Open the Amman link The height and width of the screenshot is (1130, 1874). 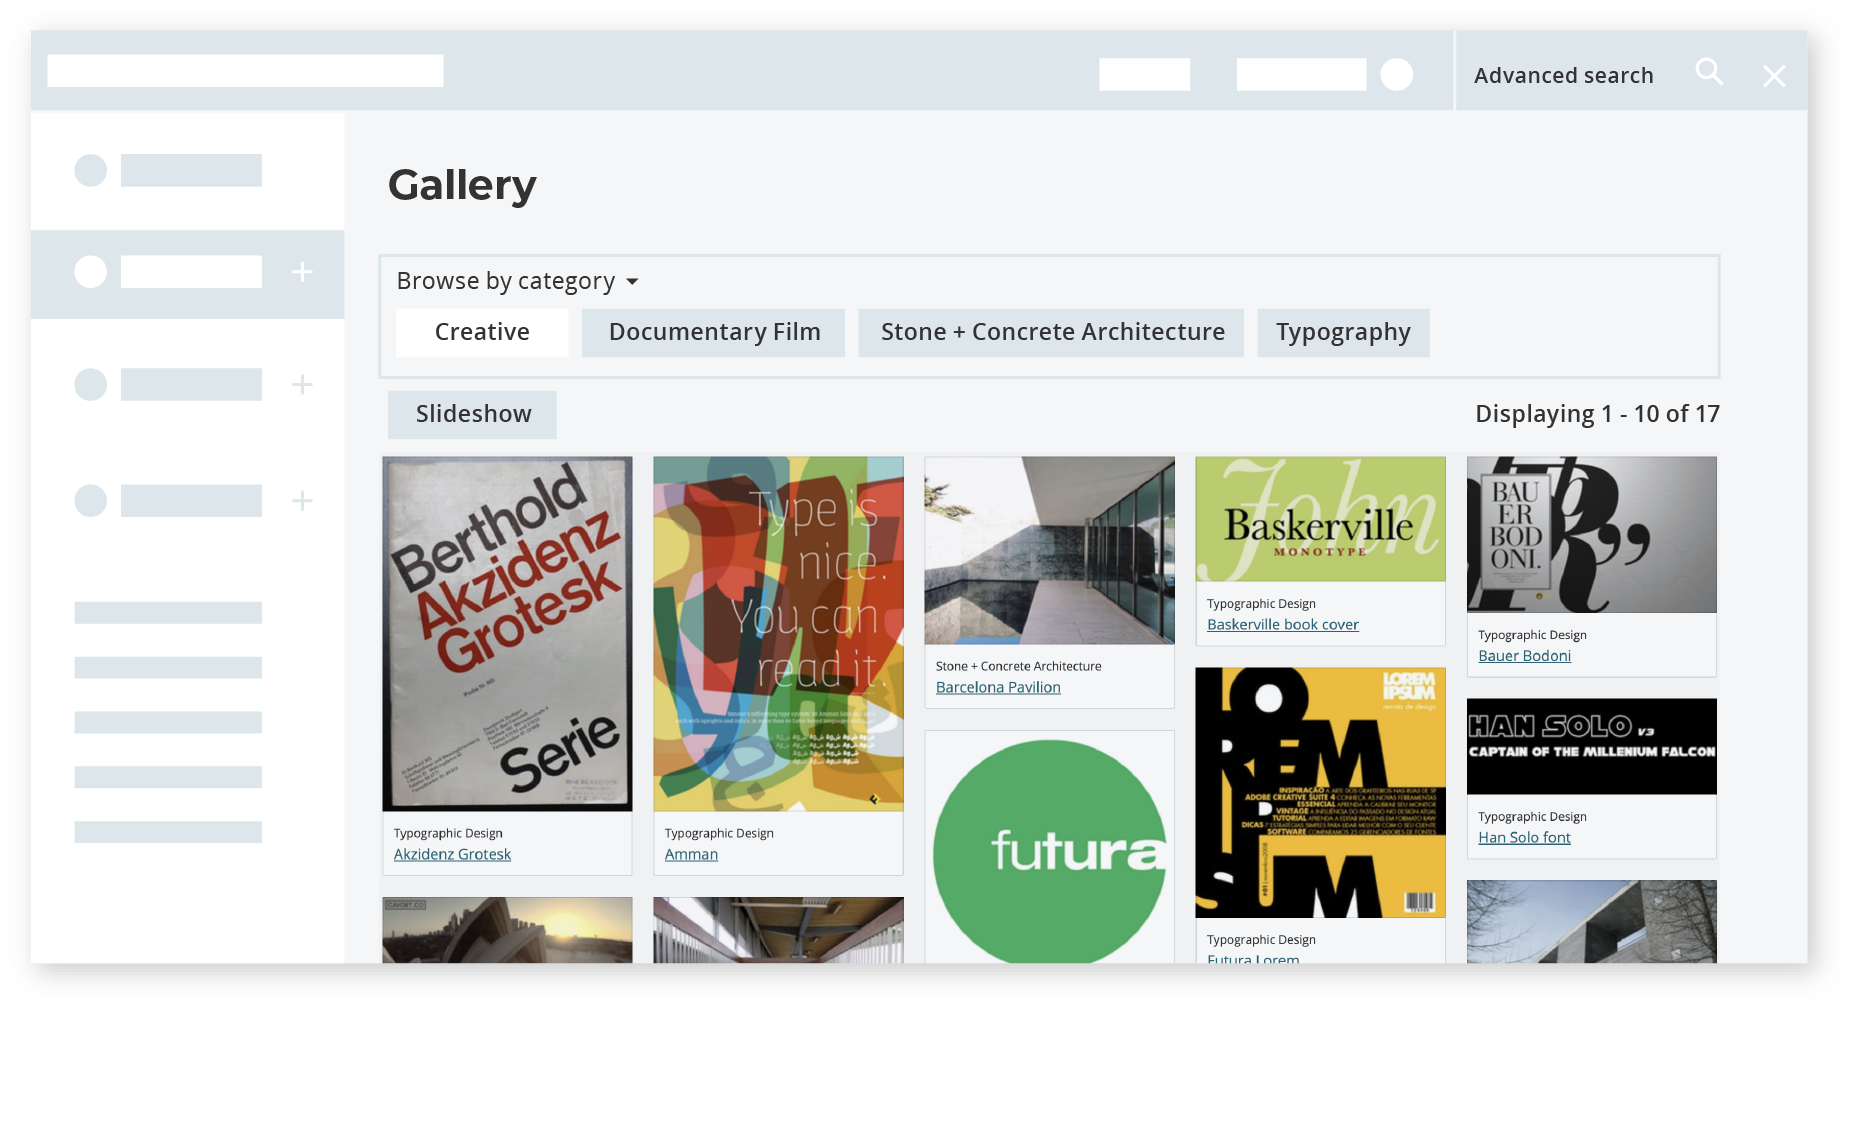pyautogui.click(x=691, y=854)
